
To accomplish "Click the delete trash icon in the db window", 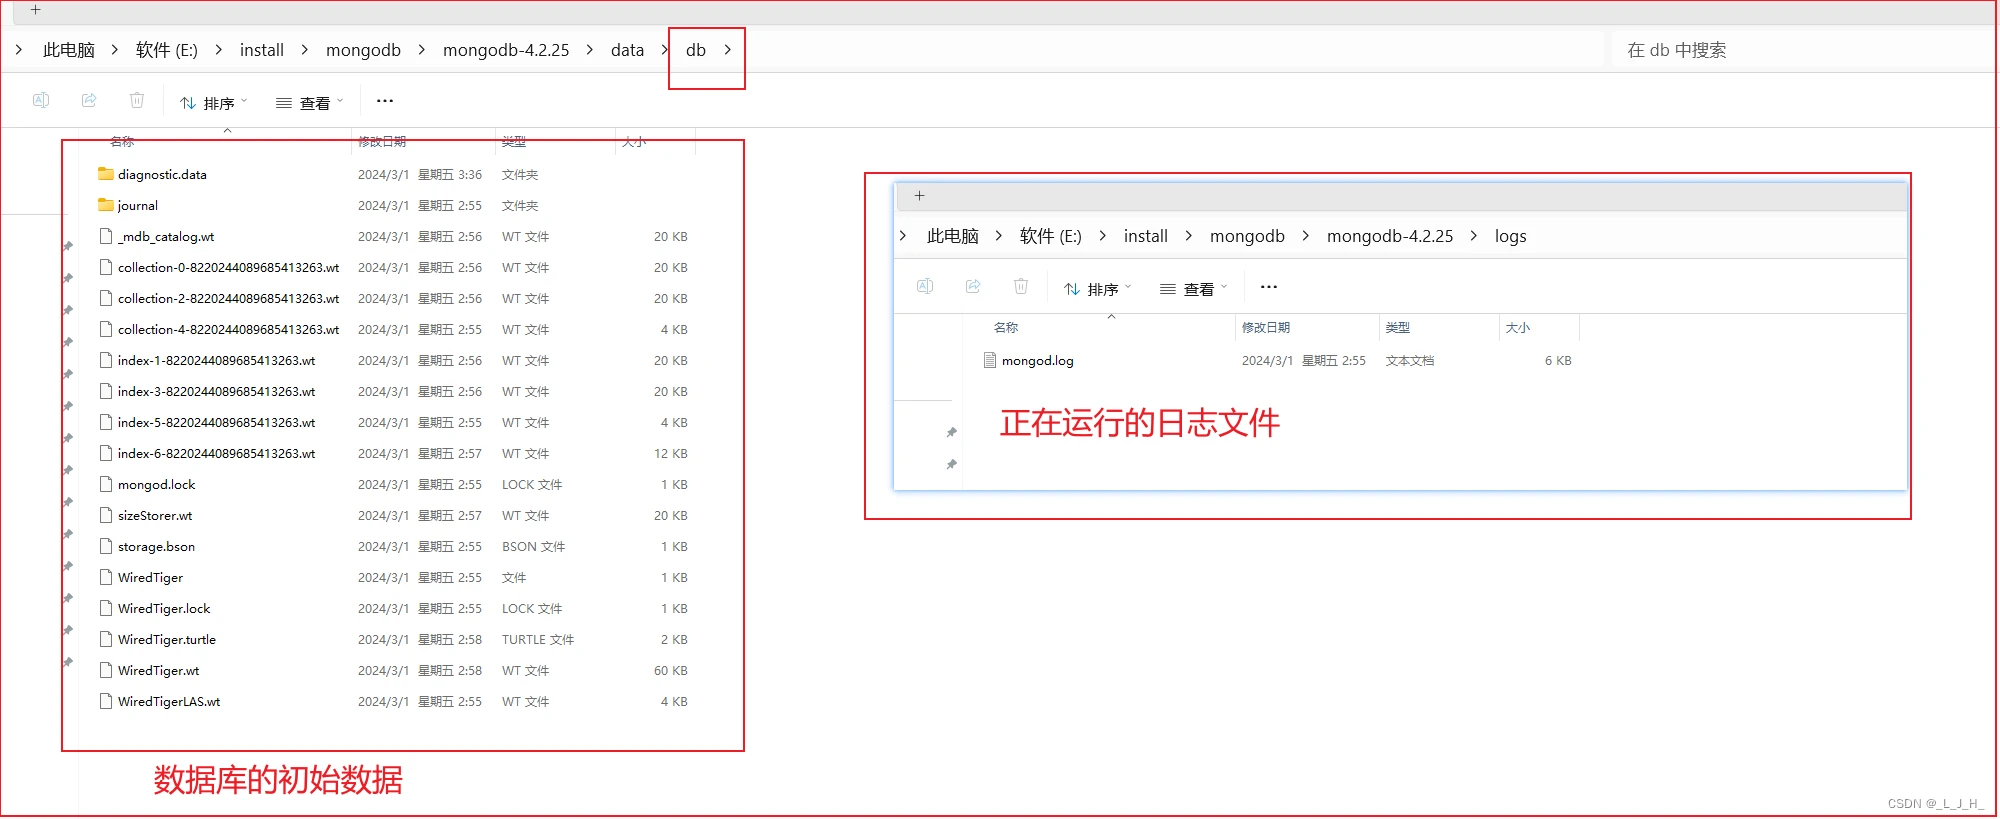I will (x=137, y=100).
